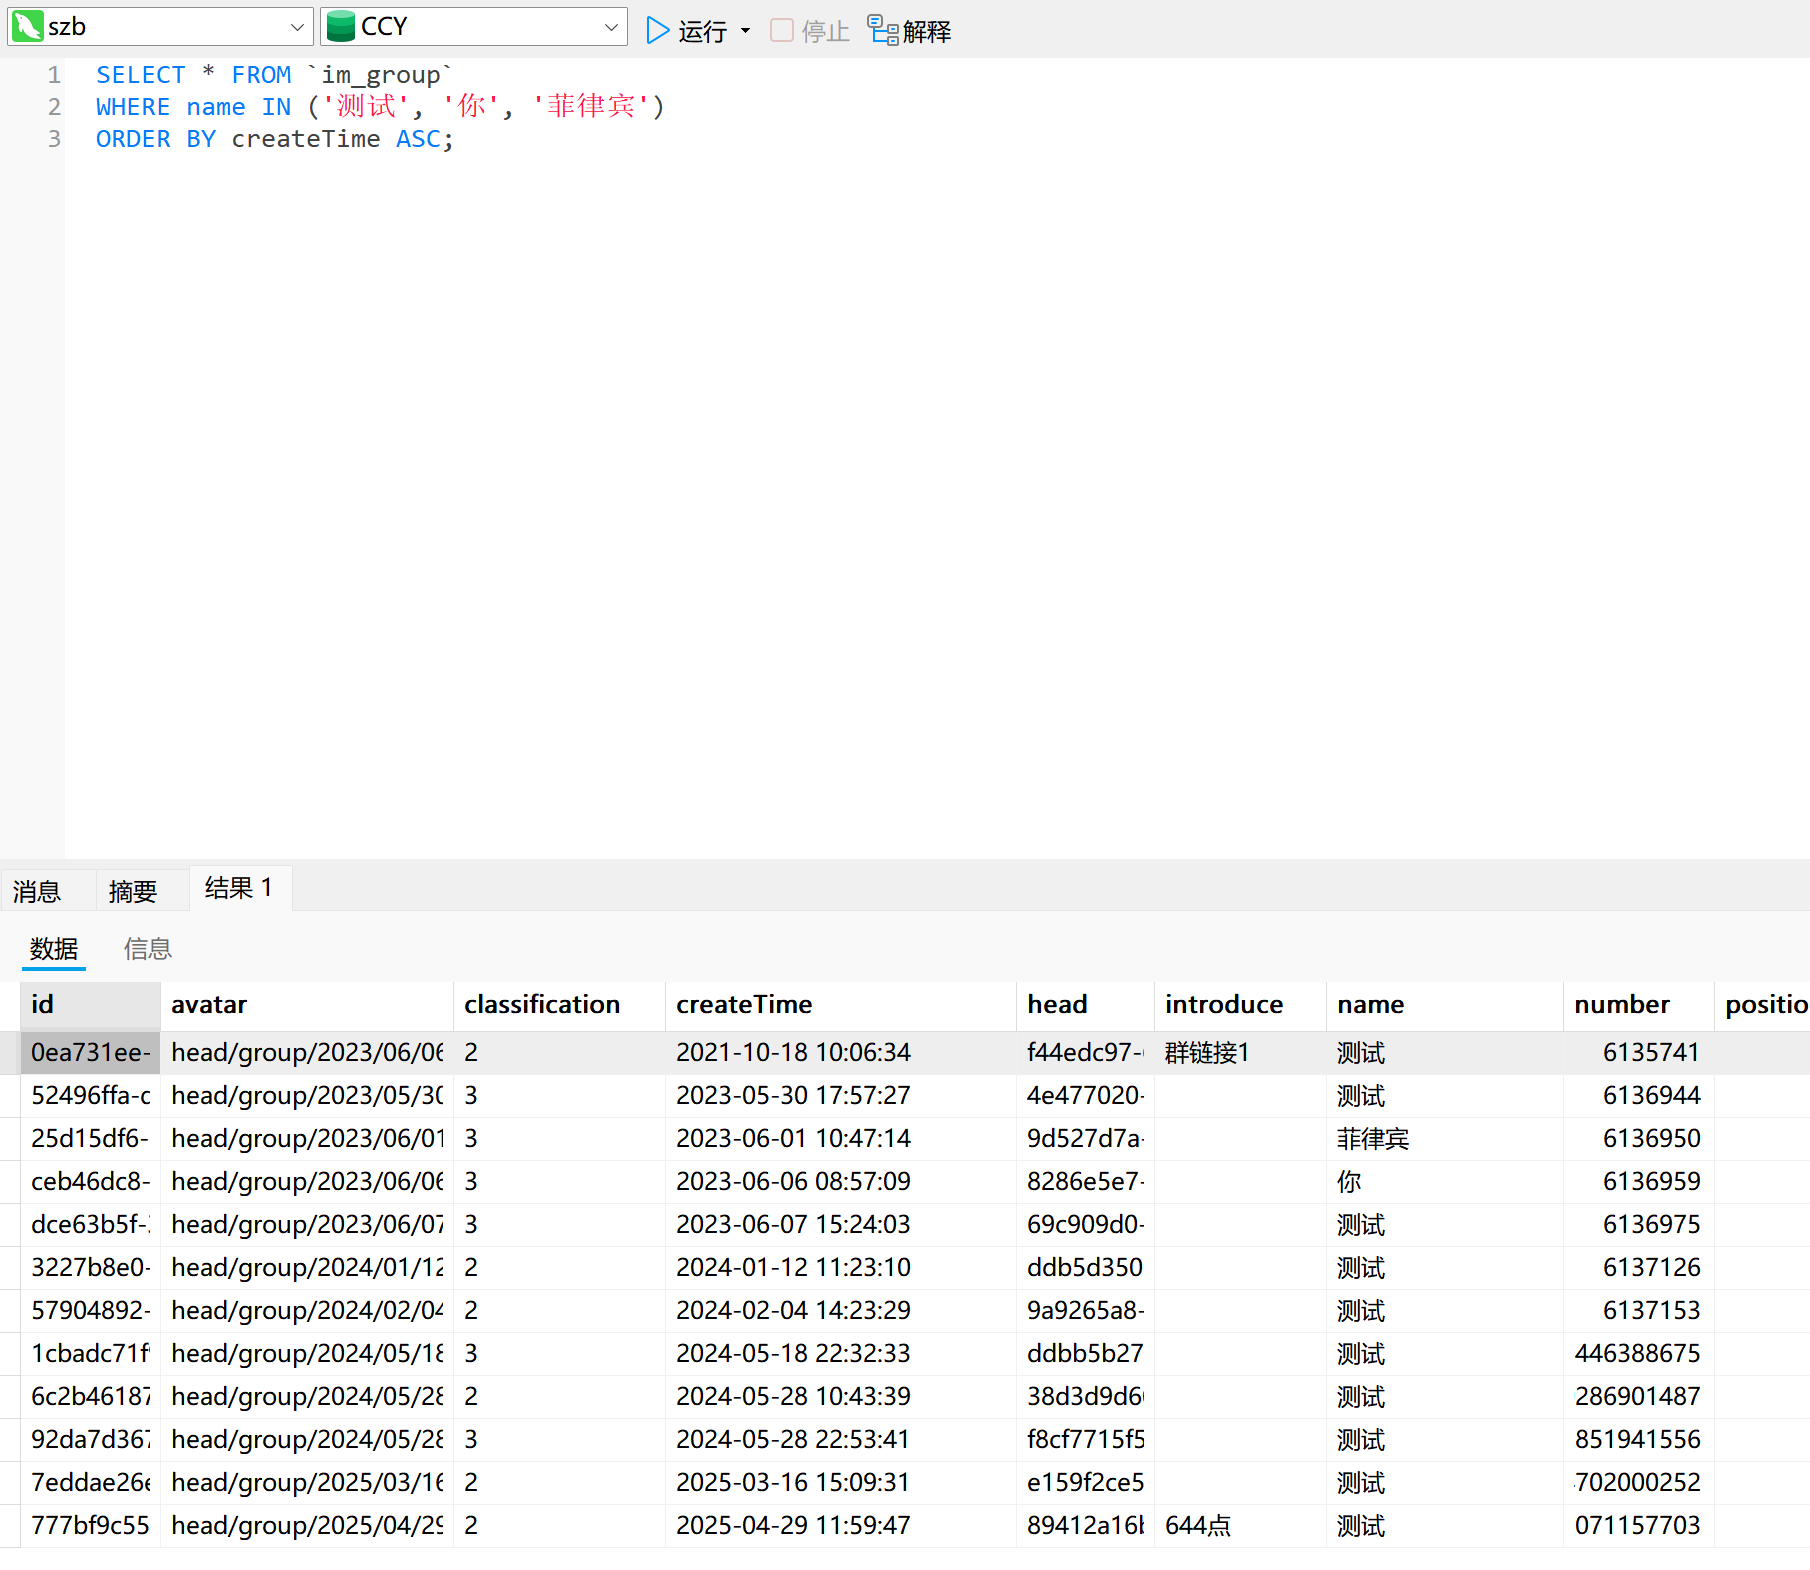Click the Explain query plan icon
This screenshot has height=1570, width=1810.
point(882,31)
